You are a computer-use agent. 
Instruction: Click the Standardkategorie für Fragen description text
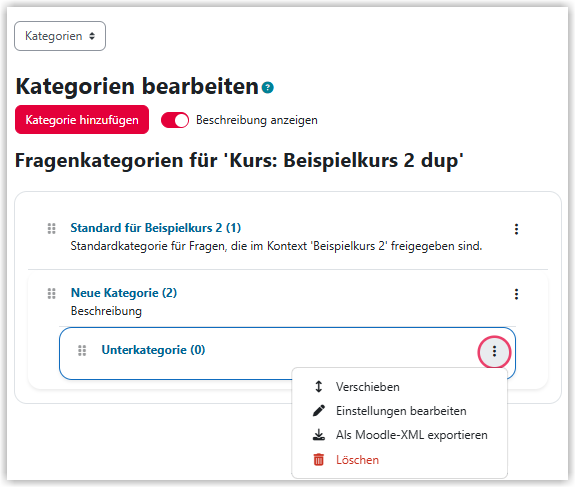tap(276, 246)
